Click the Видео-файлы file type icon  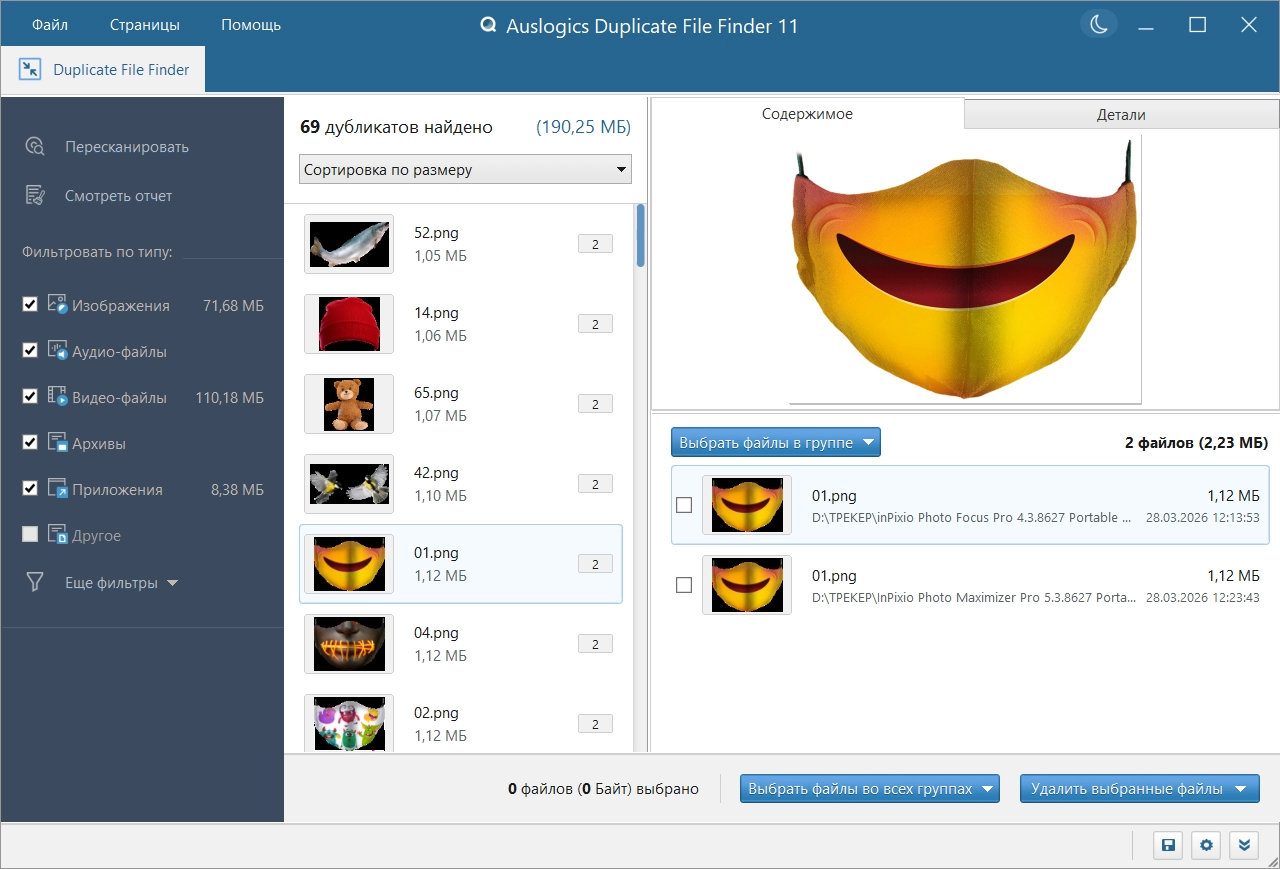[x=57, y=397]
